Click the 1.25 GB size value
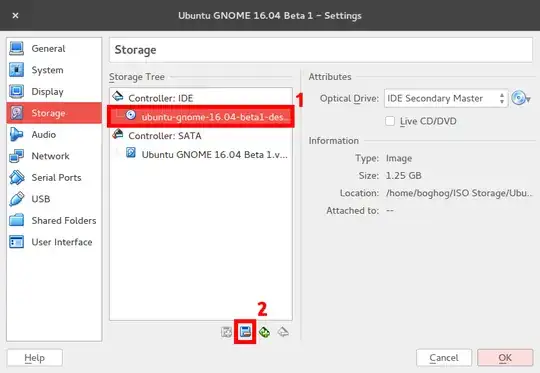Viewport: 540px width, 373px height. pos(404,176)
